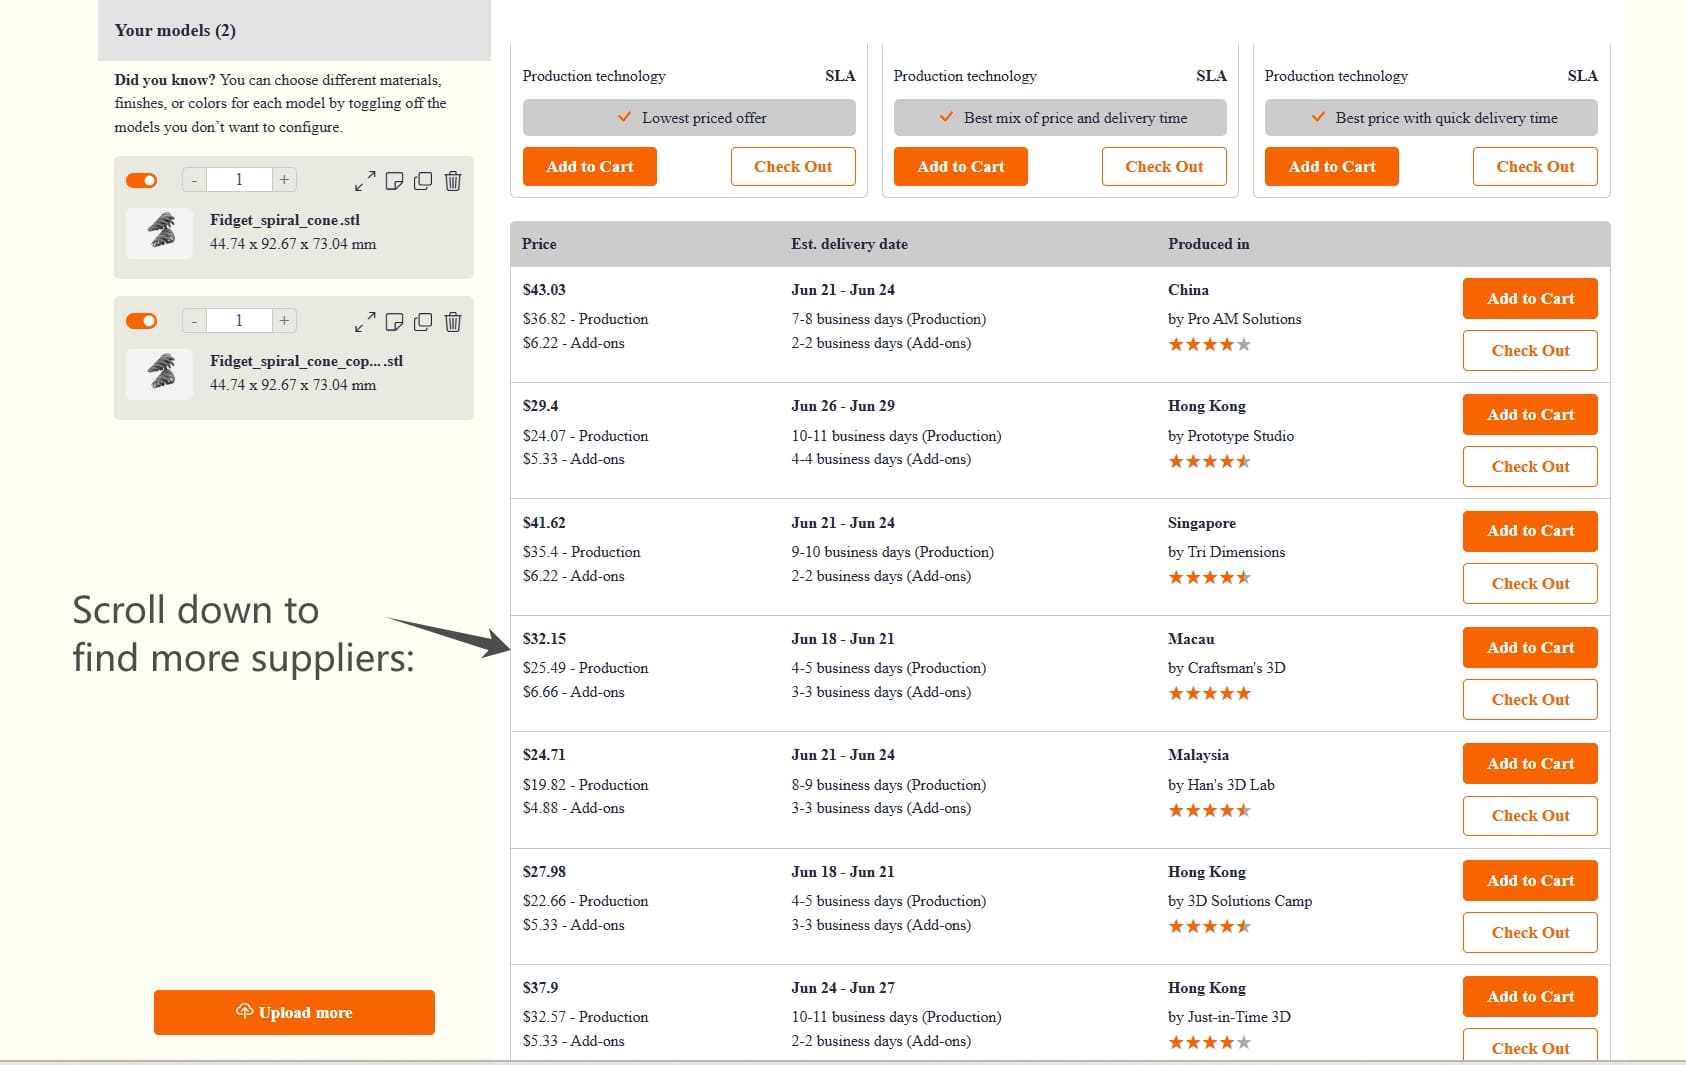Select Best price with quick delivery time

(1431, 117)
